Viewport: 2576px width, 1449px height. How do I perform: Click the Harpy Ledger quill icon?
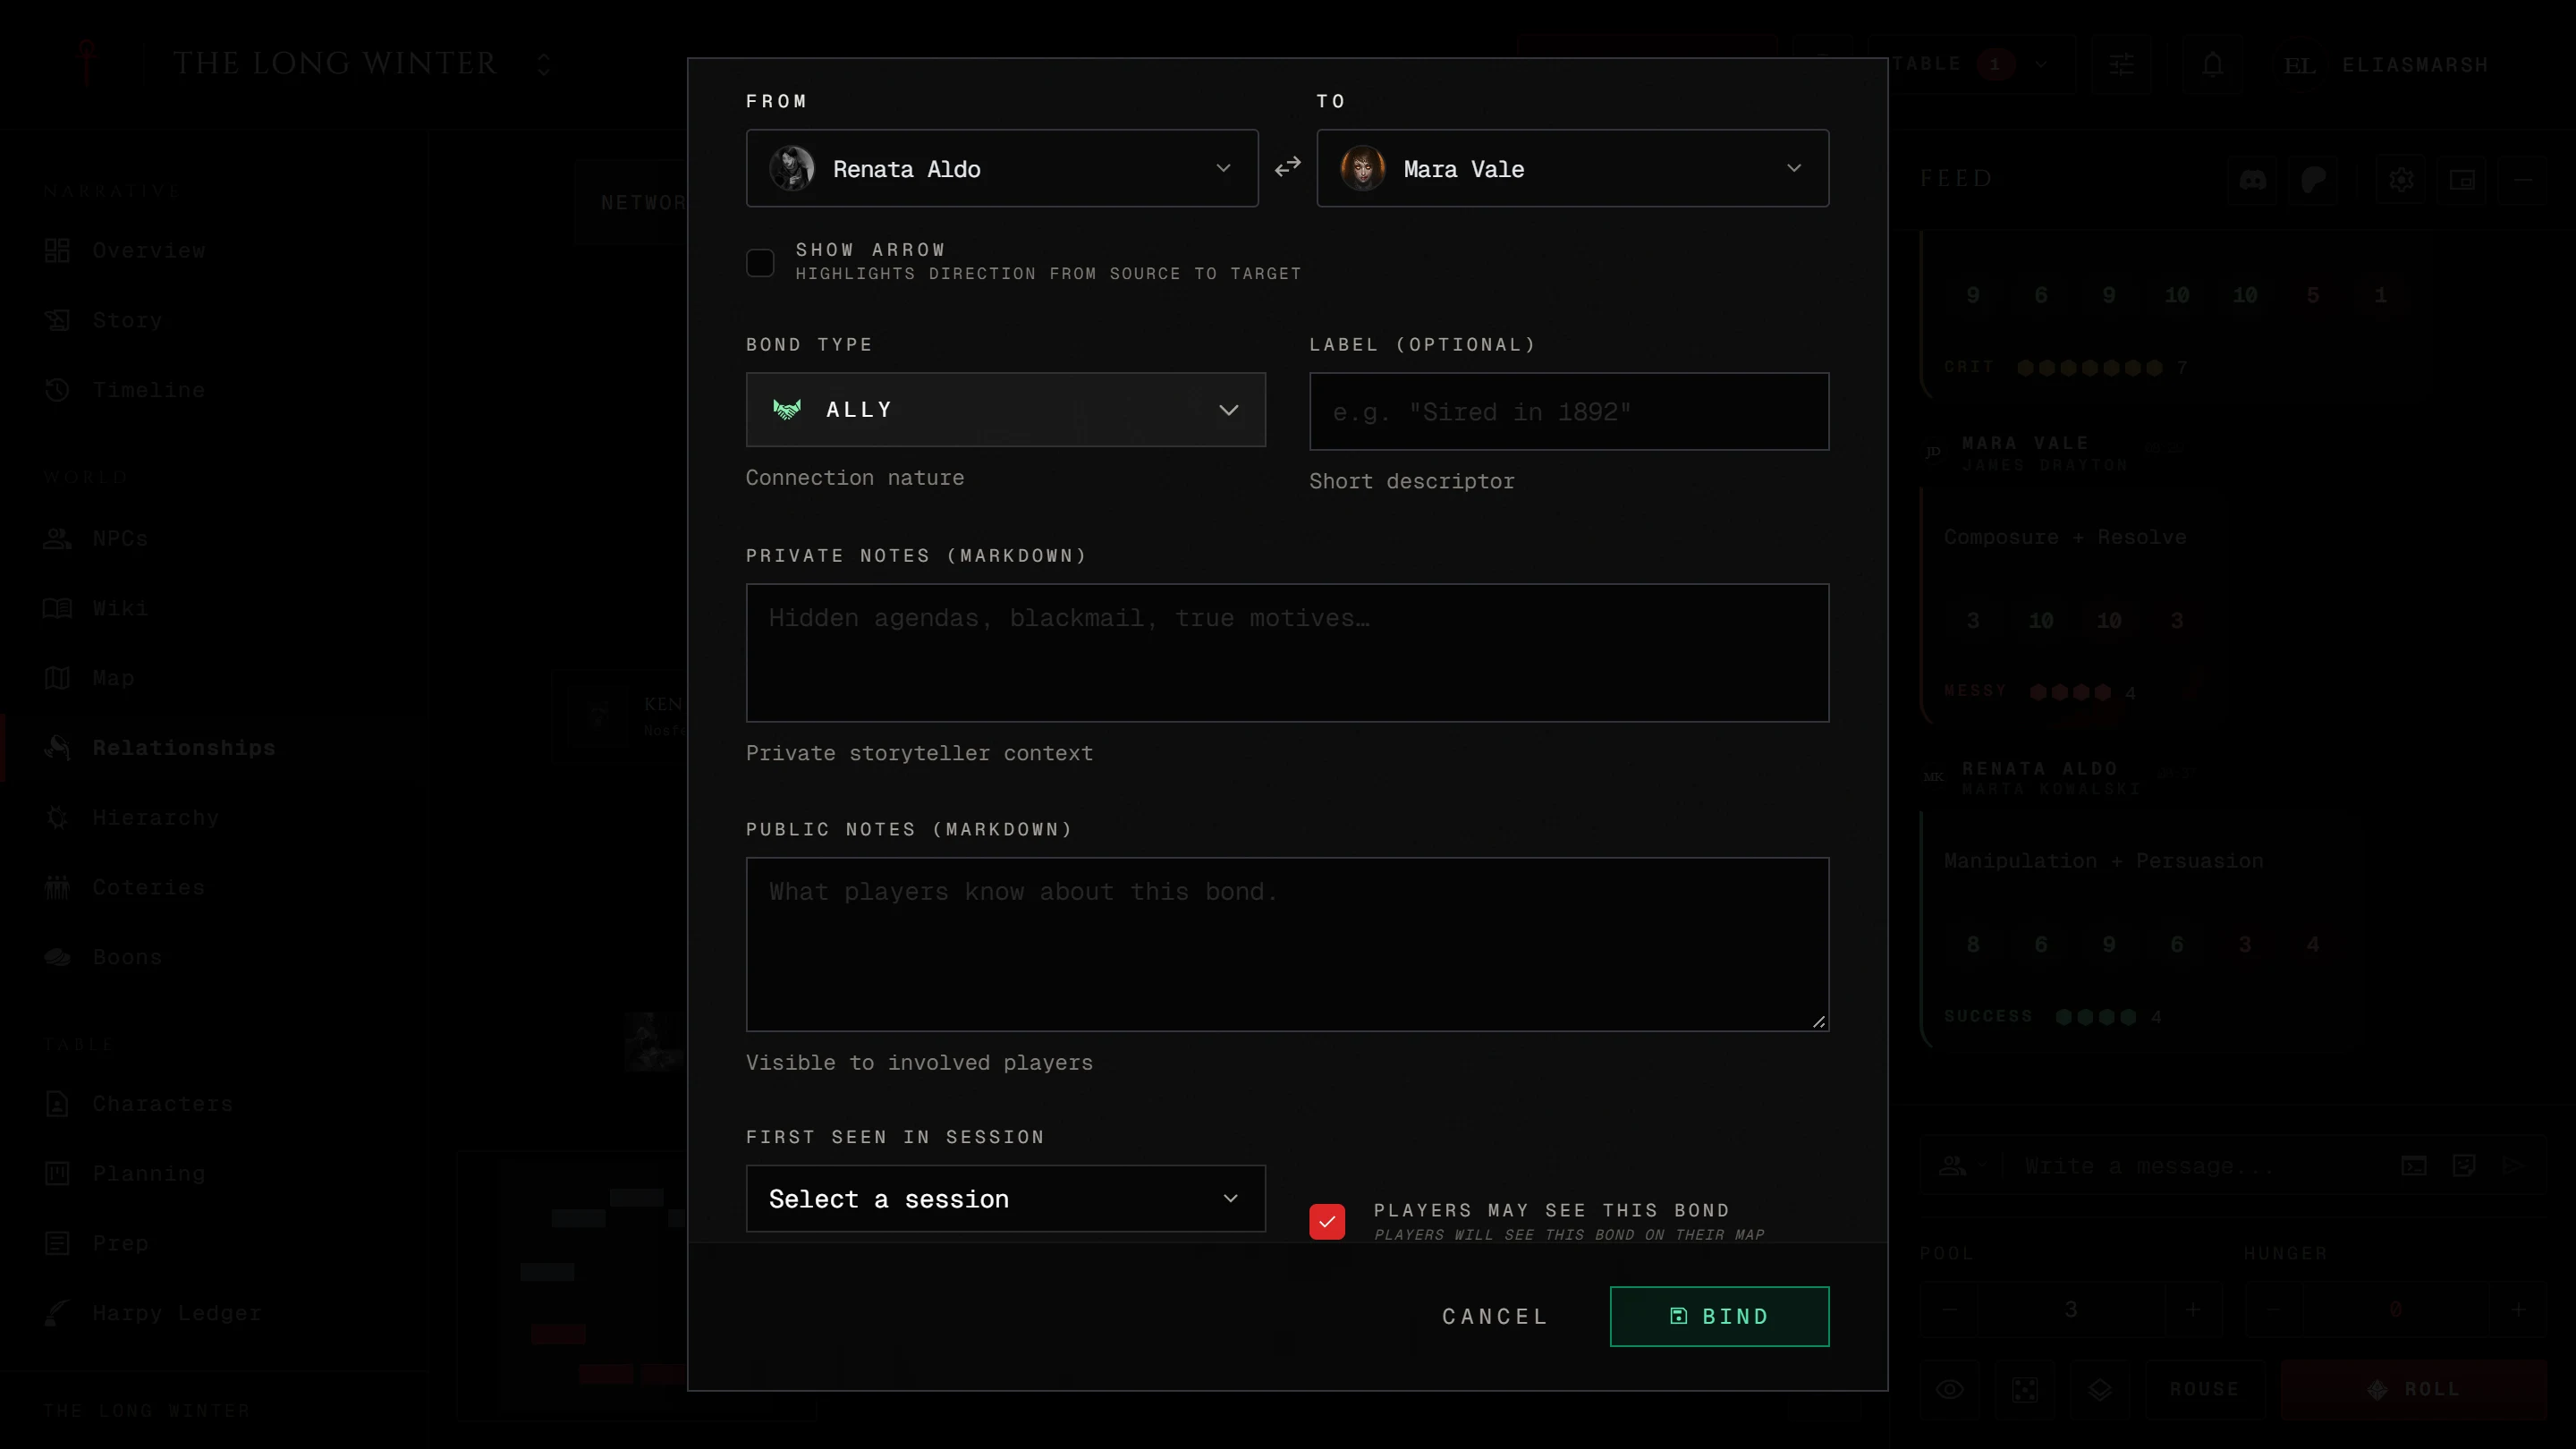click(x=57, y=1313)
